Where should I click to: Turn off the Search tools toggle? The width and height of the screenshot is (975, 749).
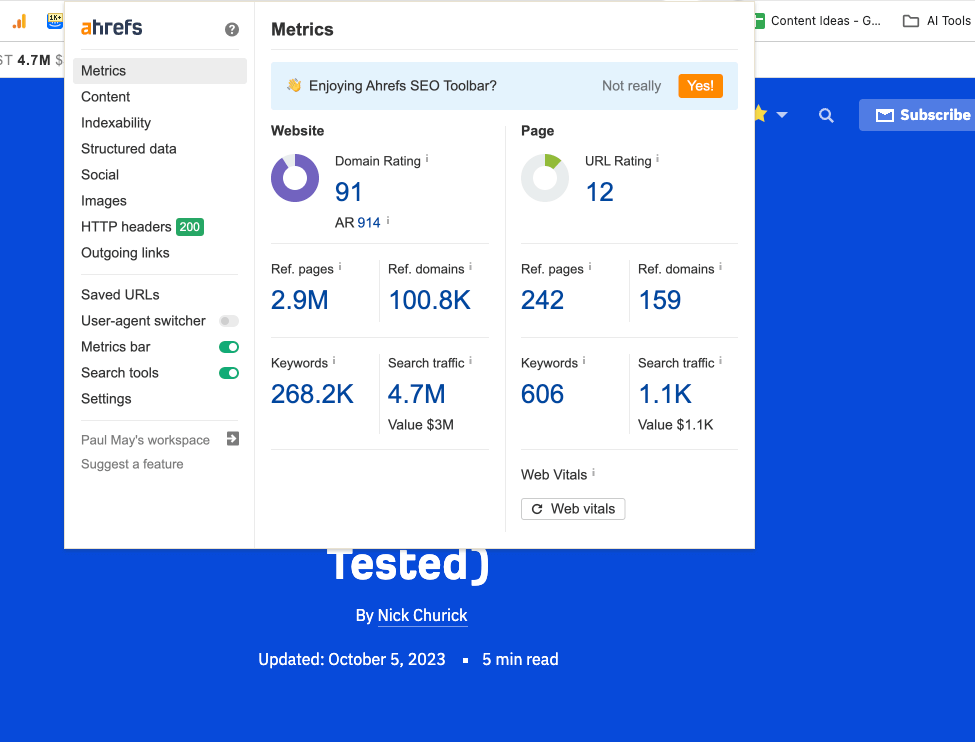pos(231,372)
